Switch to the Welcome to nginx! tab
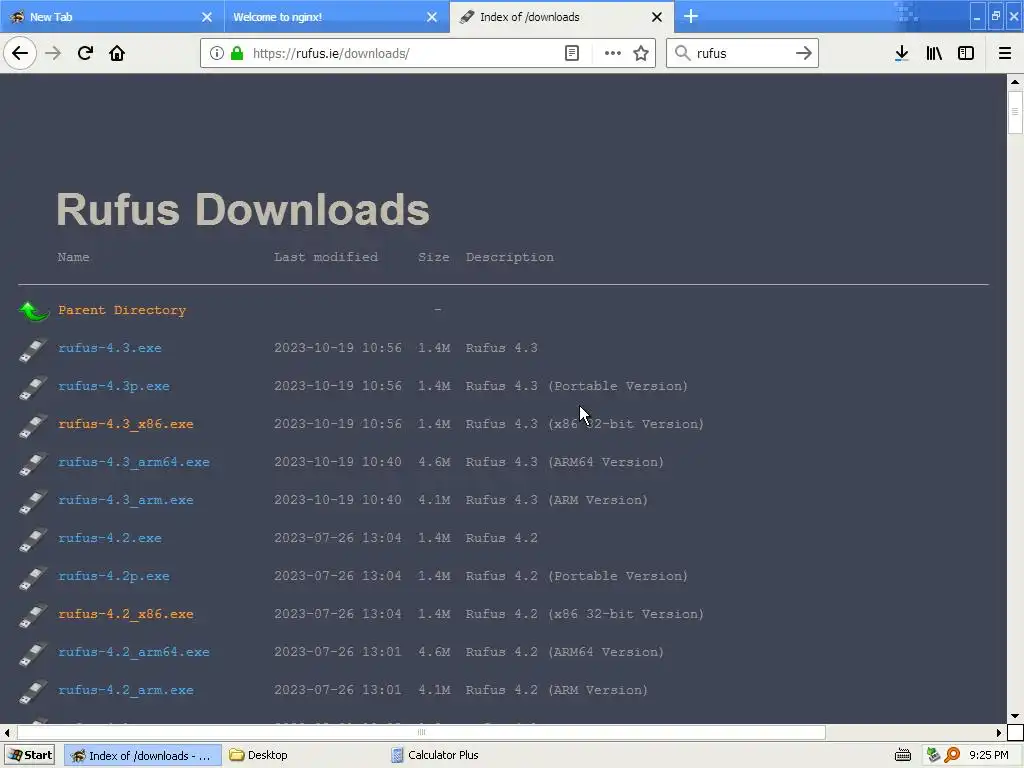Screen dimensions: 1024x768 pos(336,17)
